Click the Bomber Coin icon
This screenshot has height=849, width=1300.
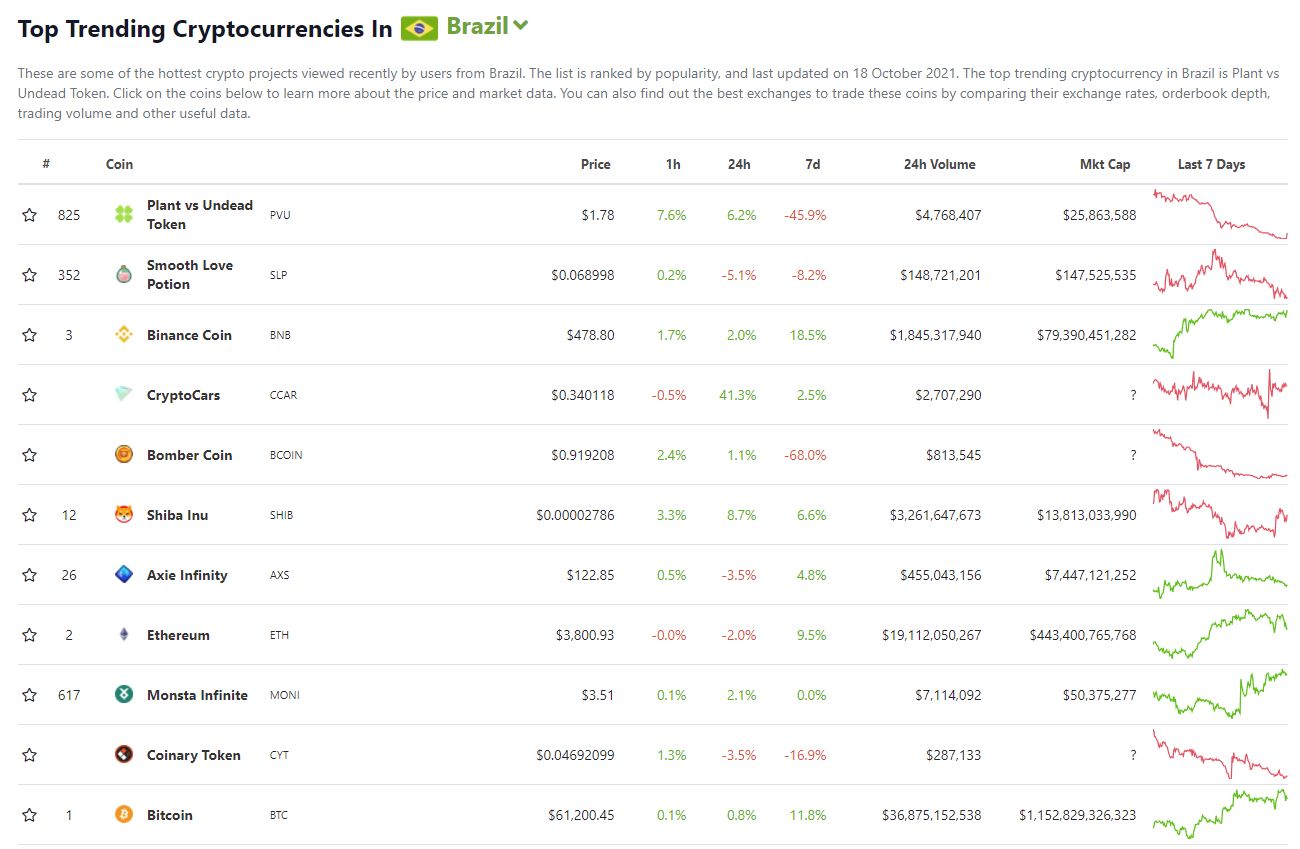click(124, 454)
